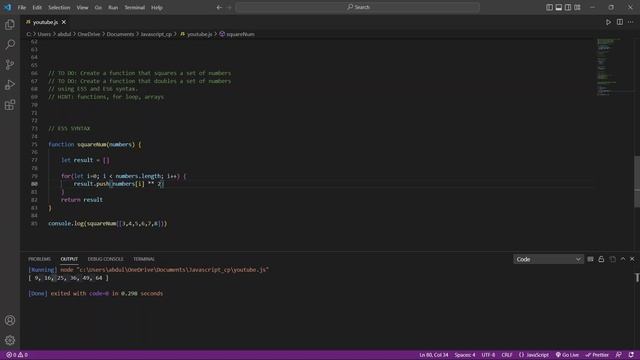Lock output panel auto scrolling
Screen dimensions: 640x360
point(601,259)
